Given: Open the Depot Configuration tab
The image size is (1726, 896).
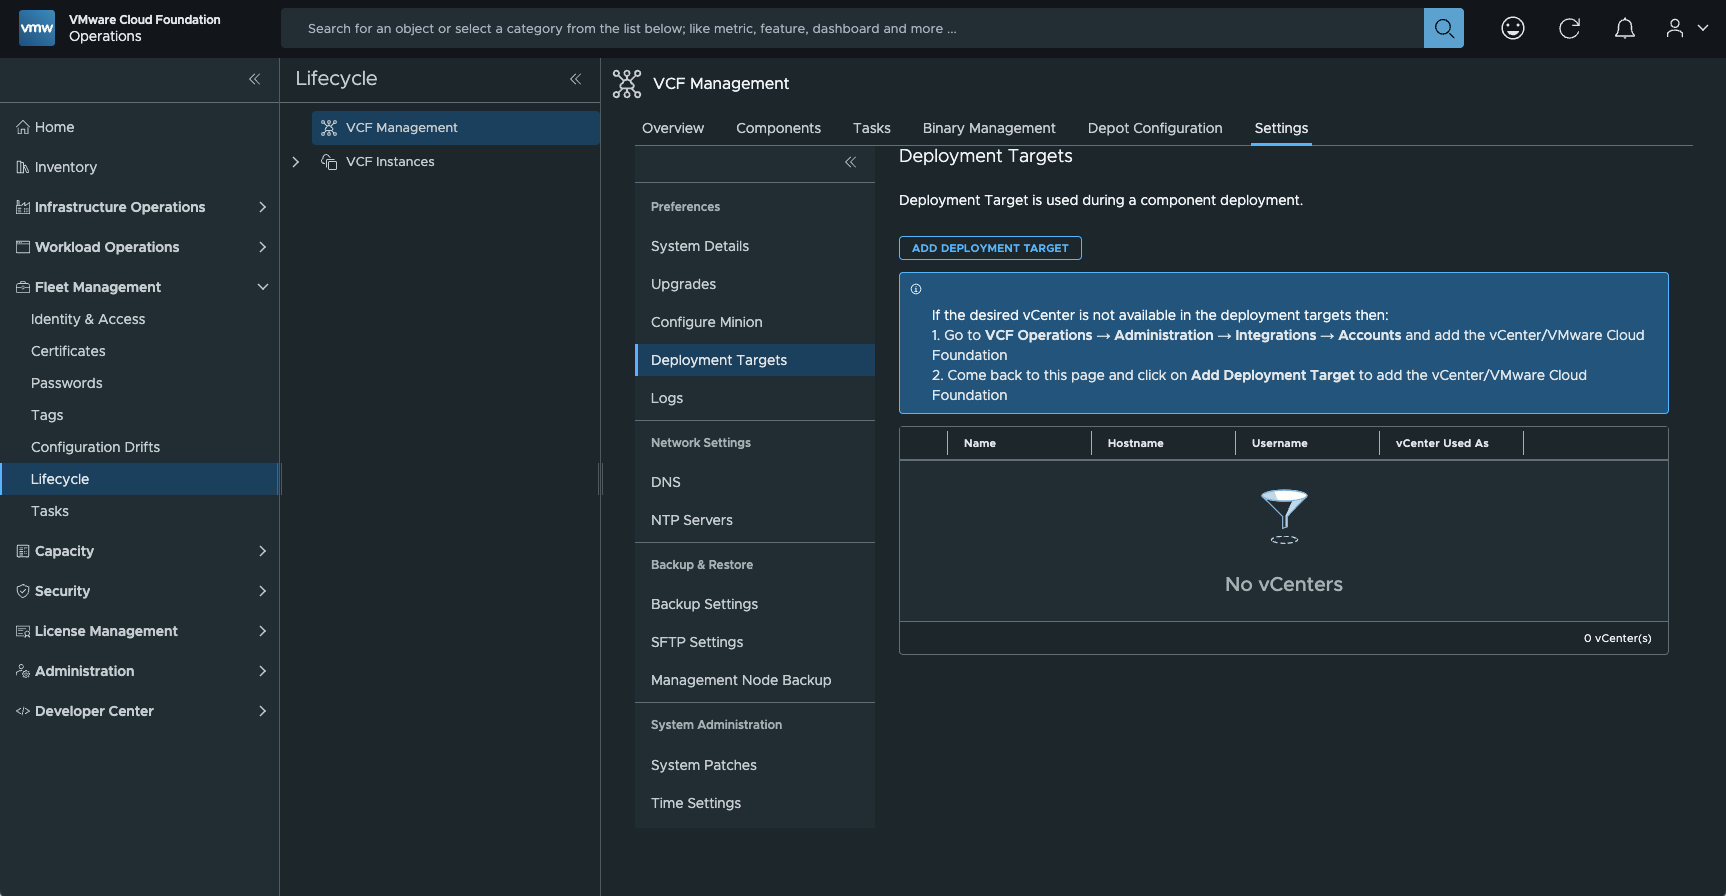Looking at the screenshot, I should (1154, 128).
